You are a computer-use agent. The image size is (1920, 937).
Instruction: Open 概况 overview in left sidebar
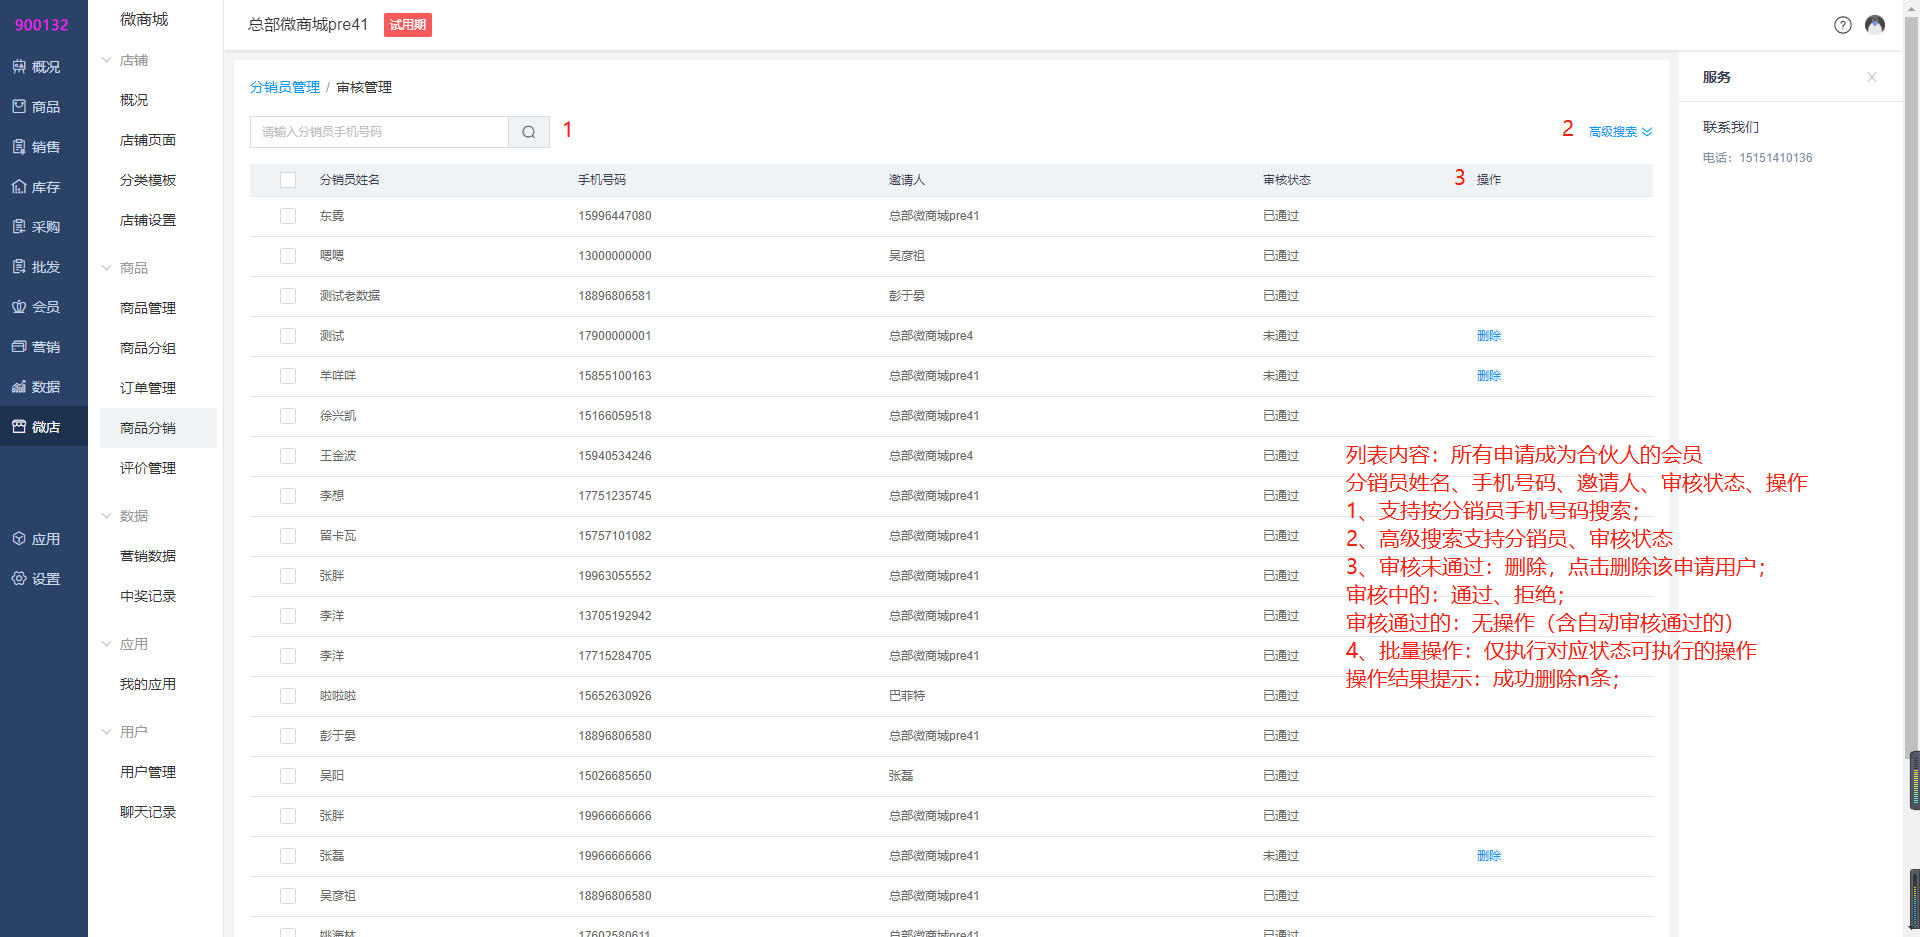pyautogui.click(x=36, y=67)
